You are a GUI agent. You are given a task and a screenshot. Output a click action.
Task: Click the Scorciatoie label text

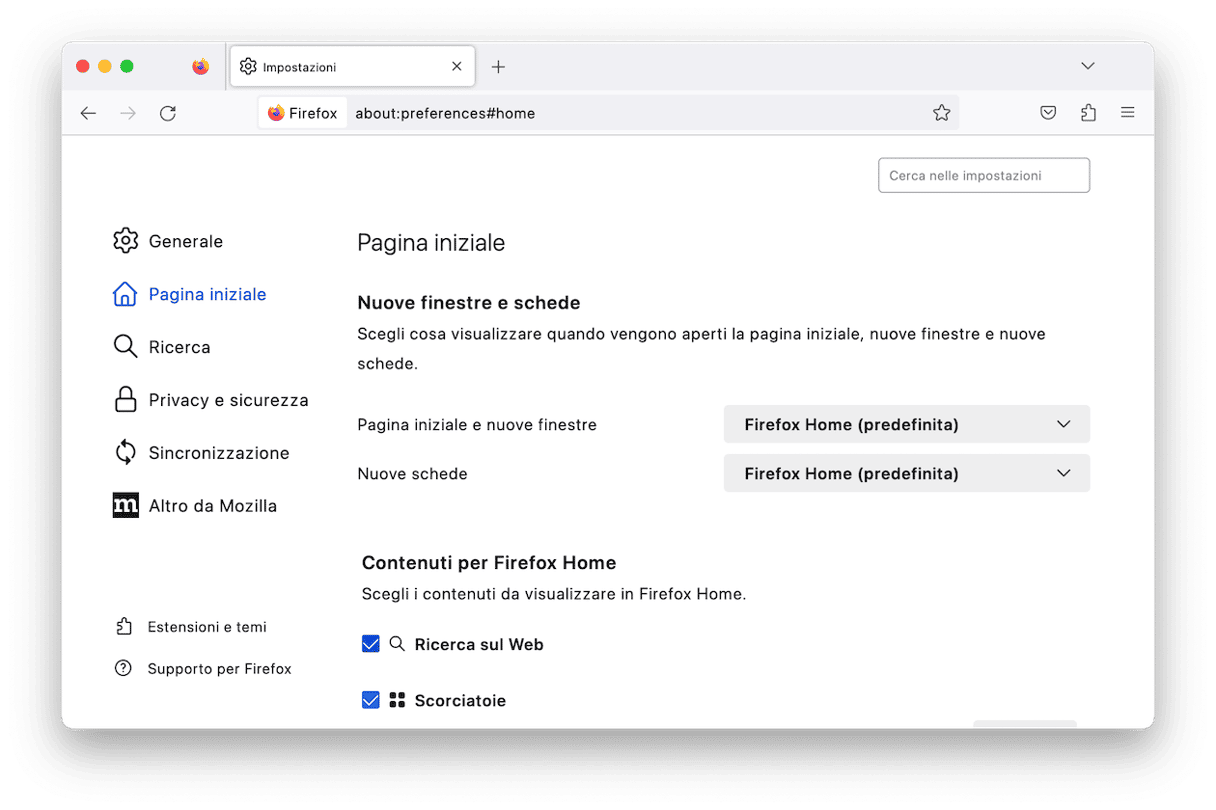[460, 701]
